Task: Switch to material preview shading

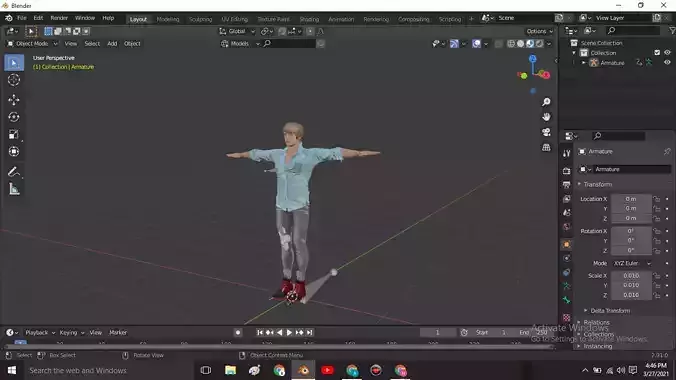Action: [x=530, y=44]
